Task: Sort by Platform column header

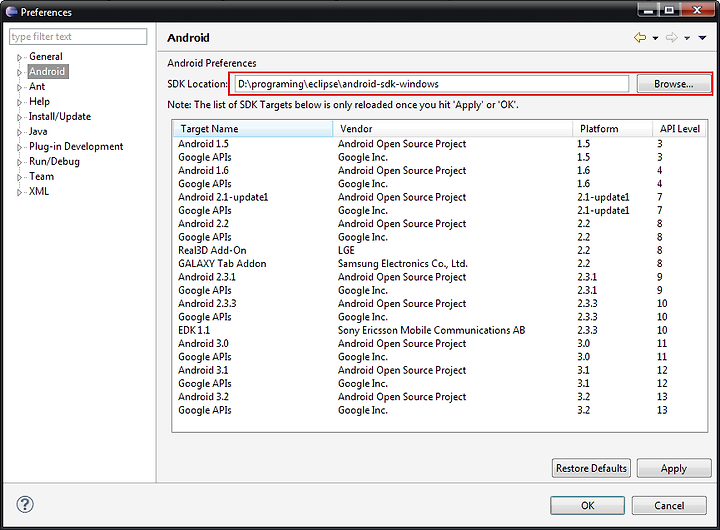Action: 613,129
